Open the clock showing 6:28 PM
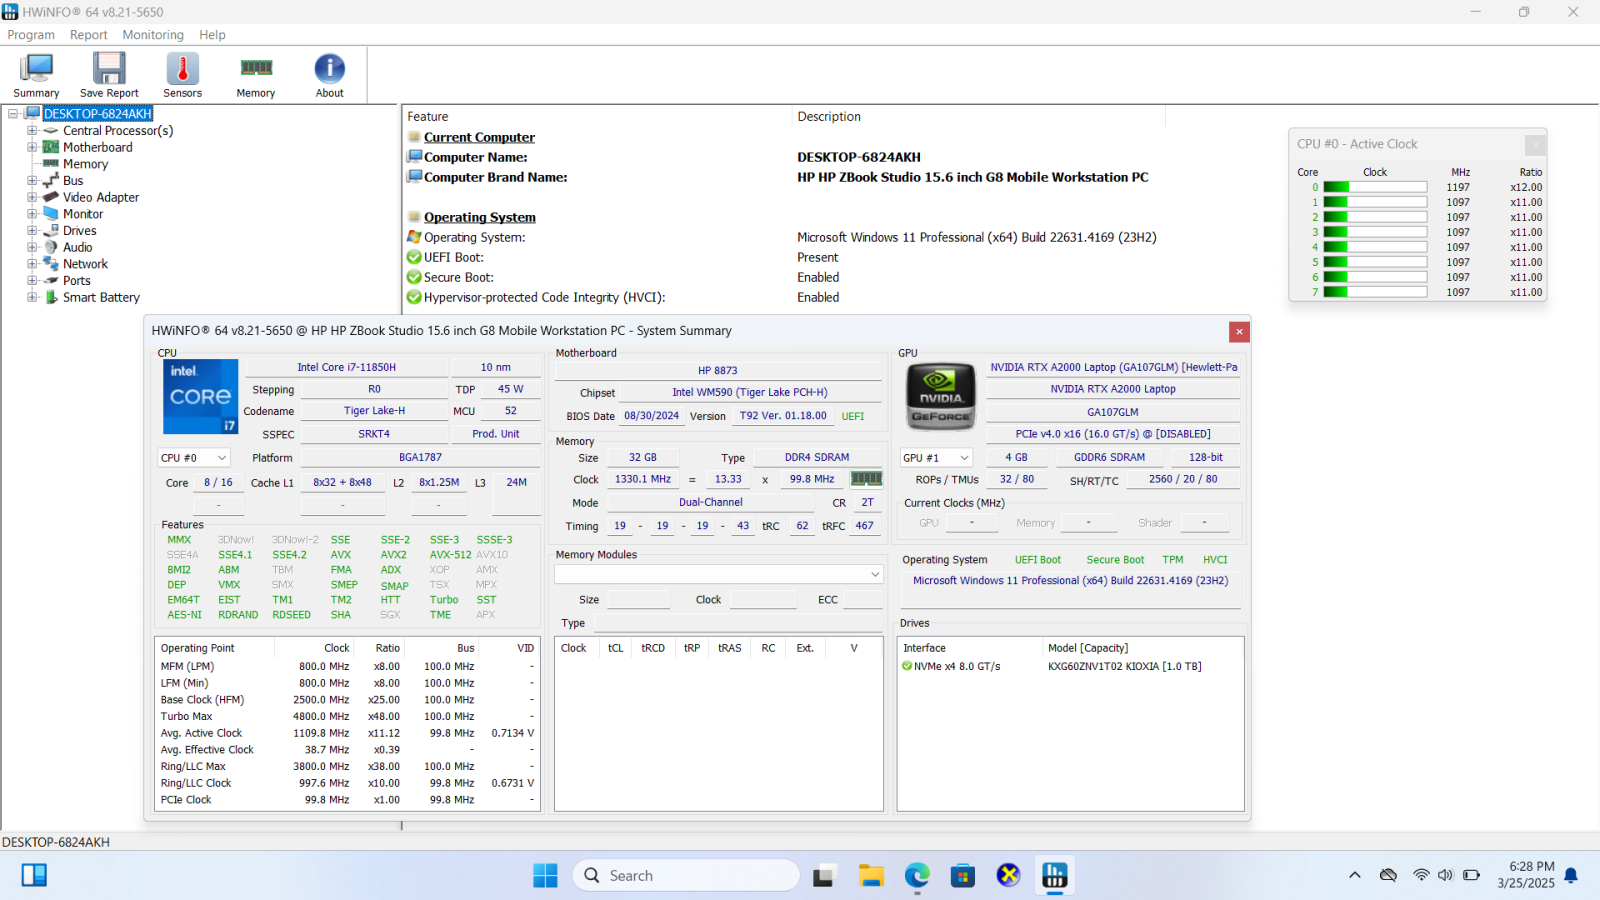Screen dimensions: 1600x900 pos(1526,875)
